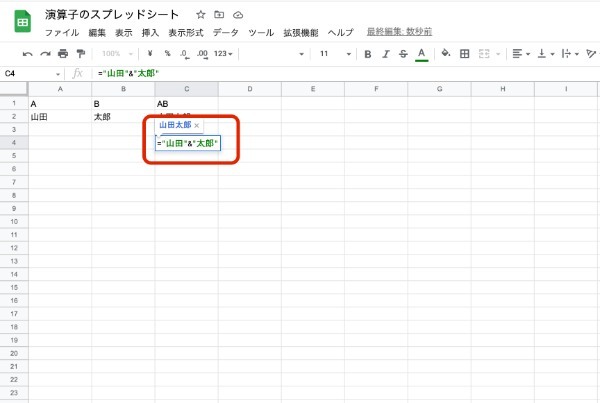600x403 pixels.
Task: Open vertical align dropdown
Action: click(546, 54)
